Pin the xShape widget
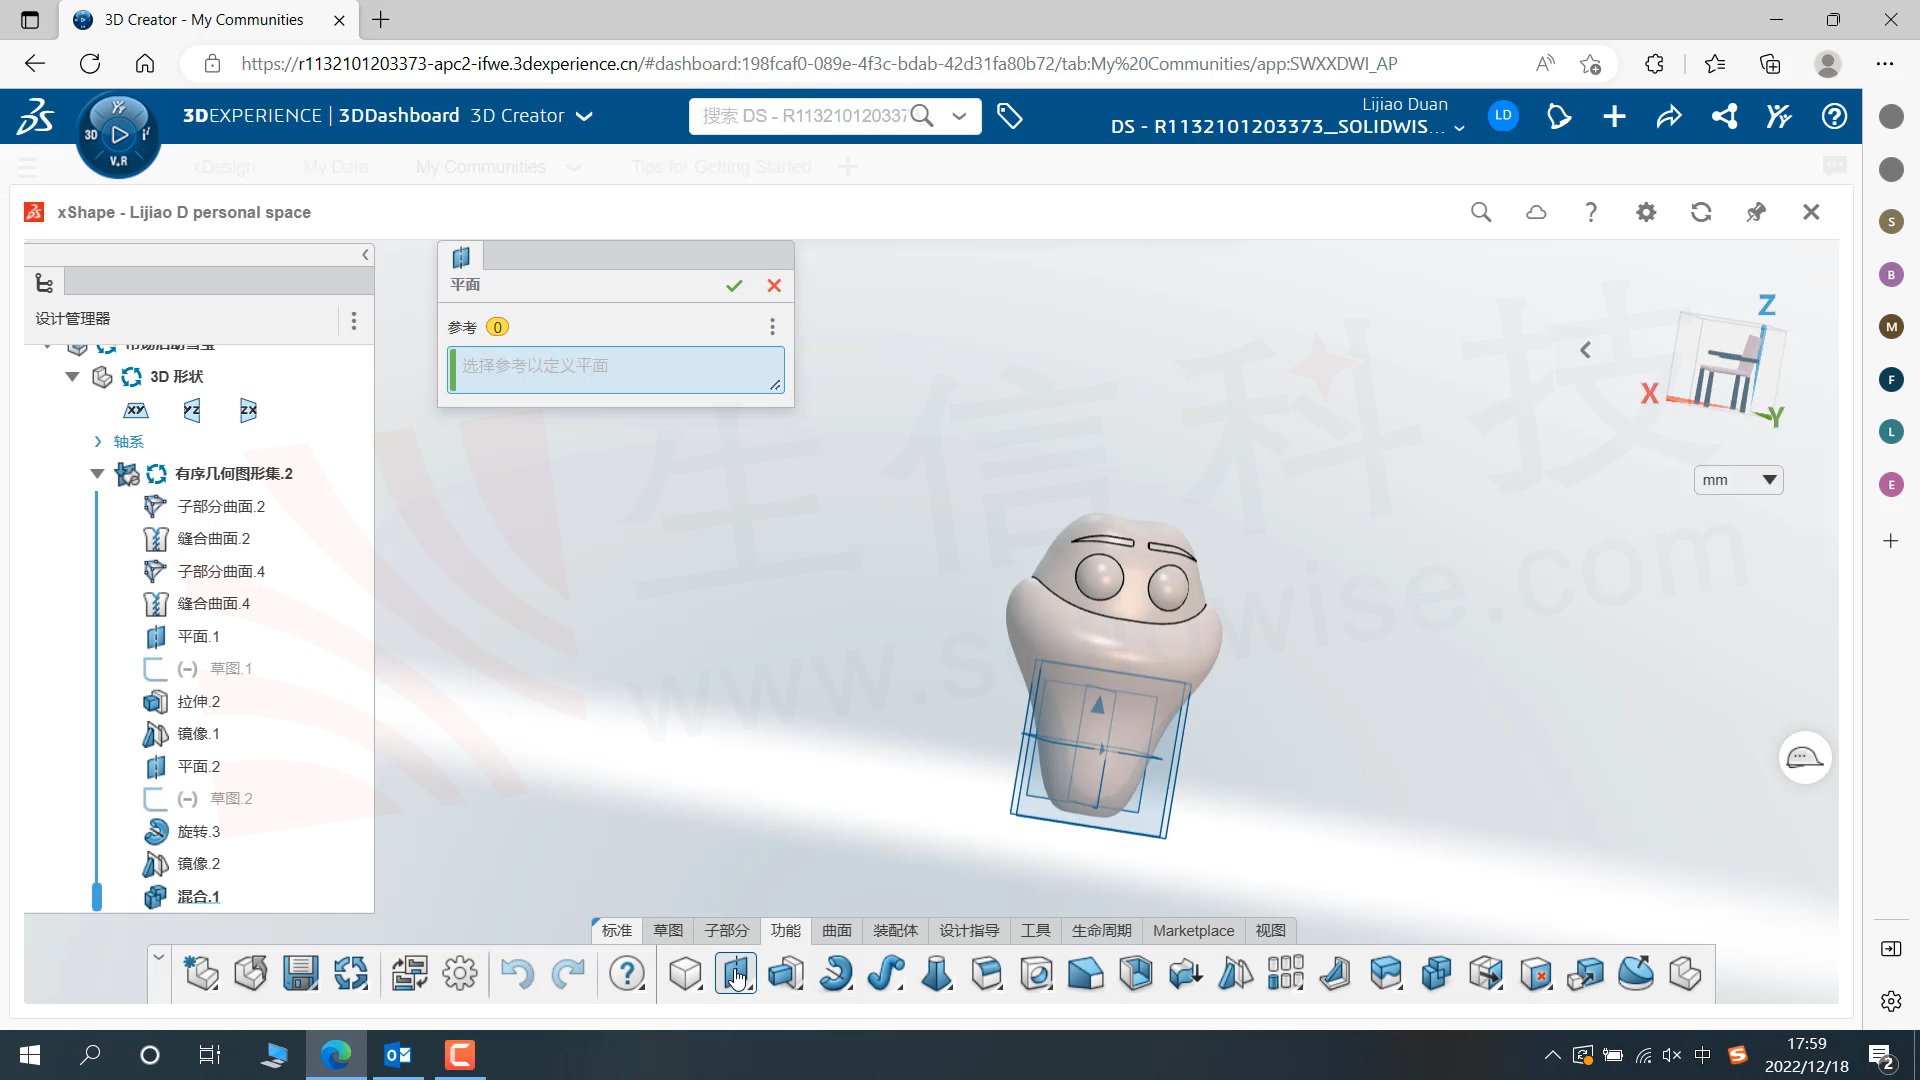 click(1756, 212)
